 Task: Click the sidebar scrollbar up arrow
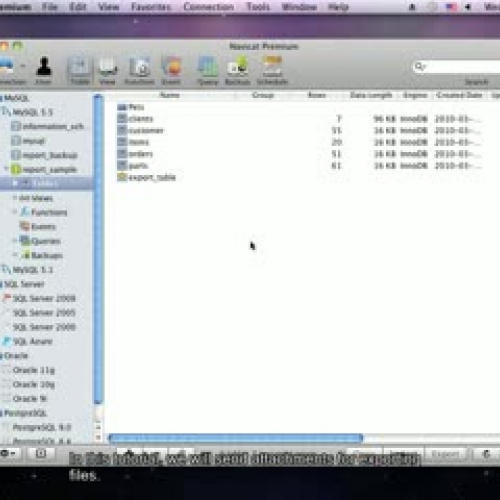pos(98,426)
